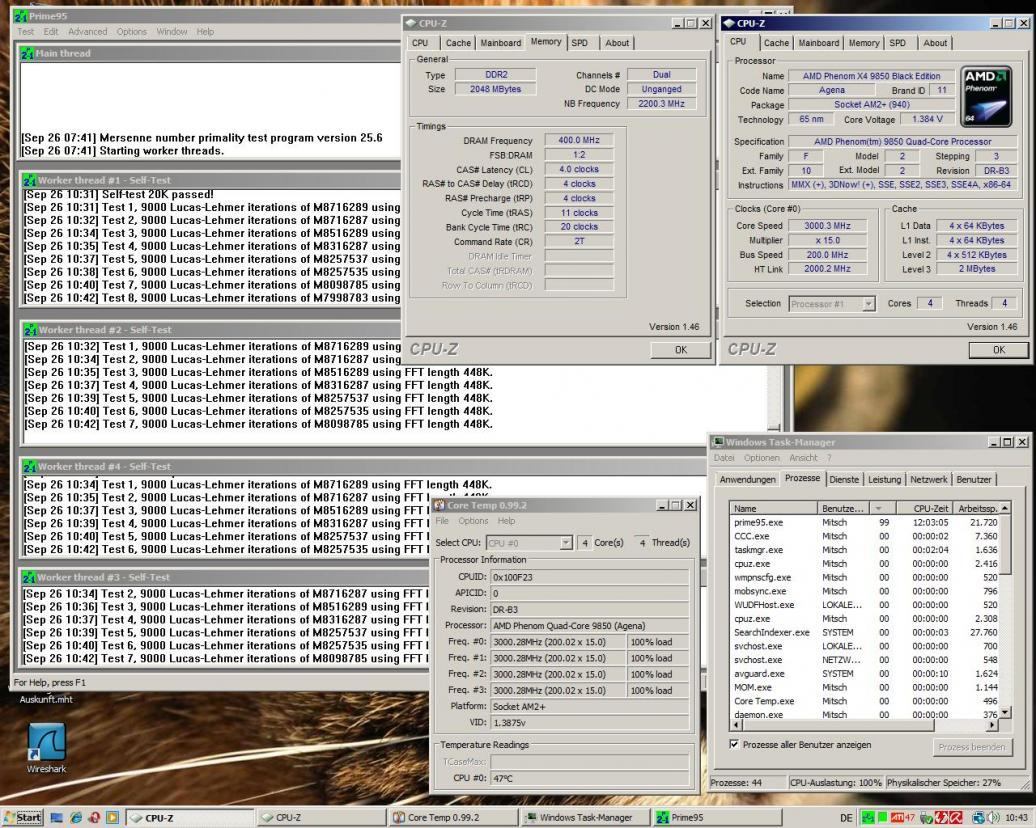
Task: Open the Window menu in Prime95
Action: point(172,32)
